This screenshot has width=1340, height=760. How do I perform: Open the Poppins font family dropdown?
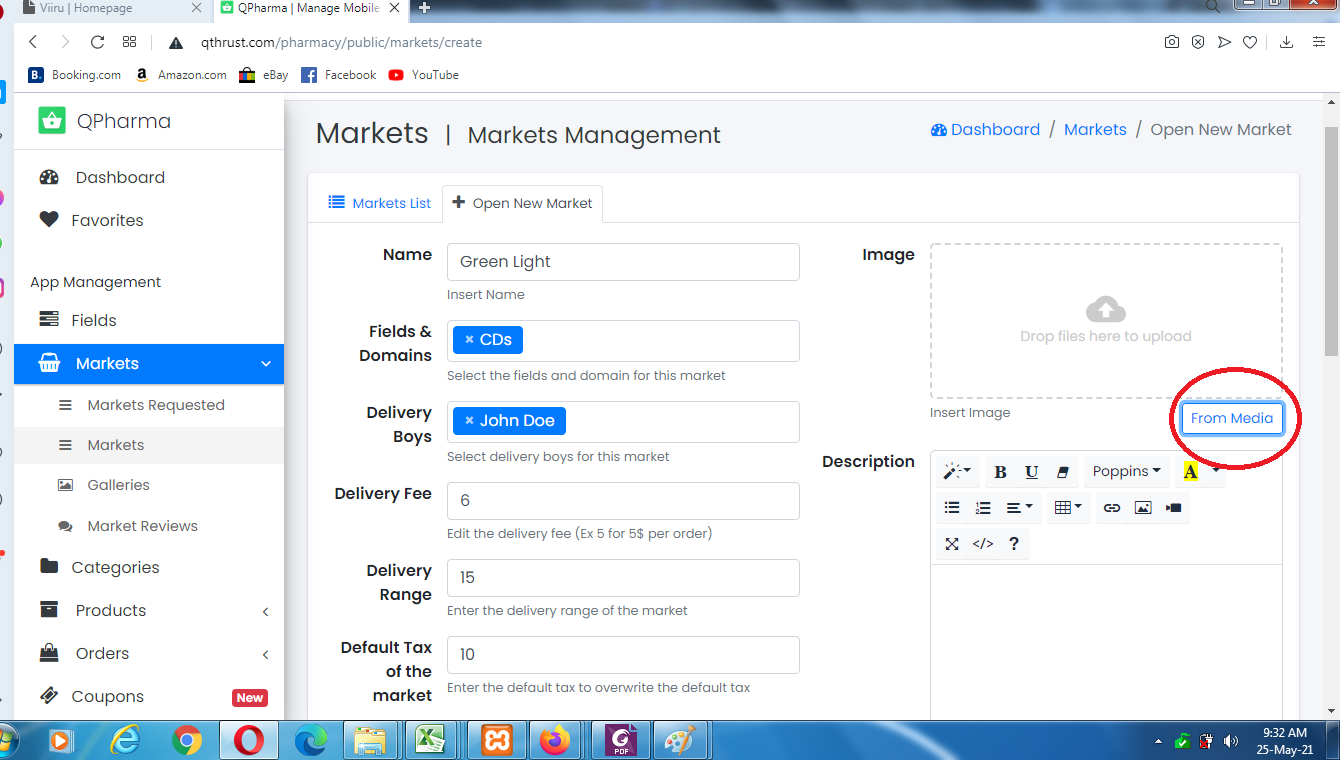coord(1126,472)
